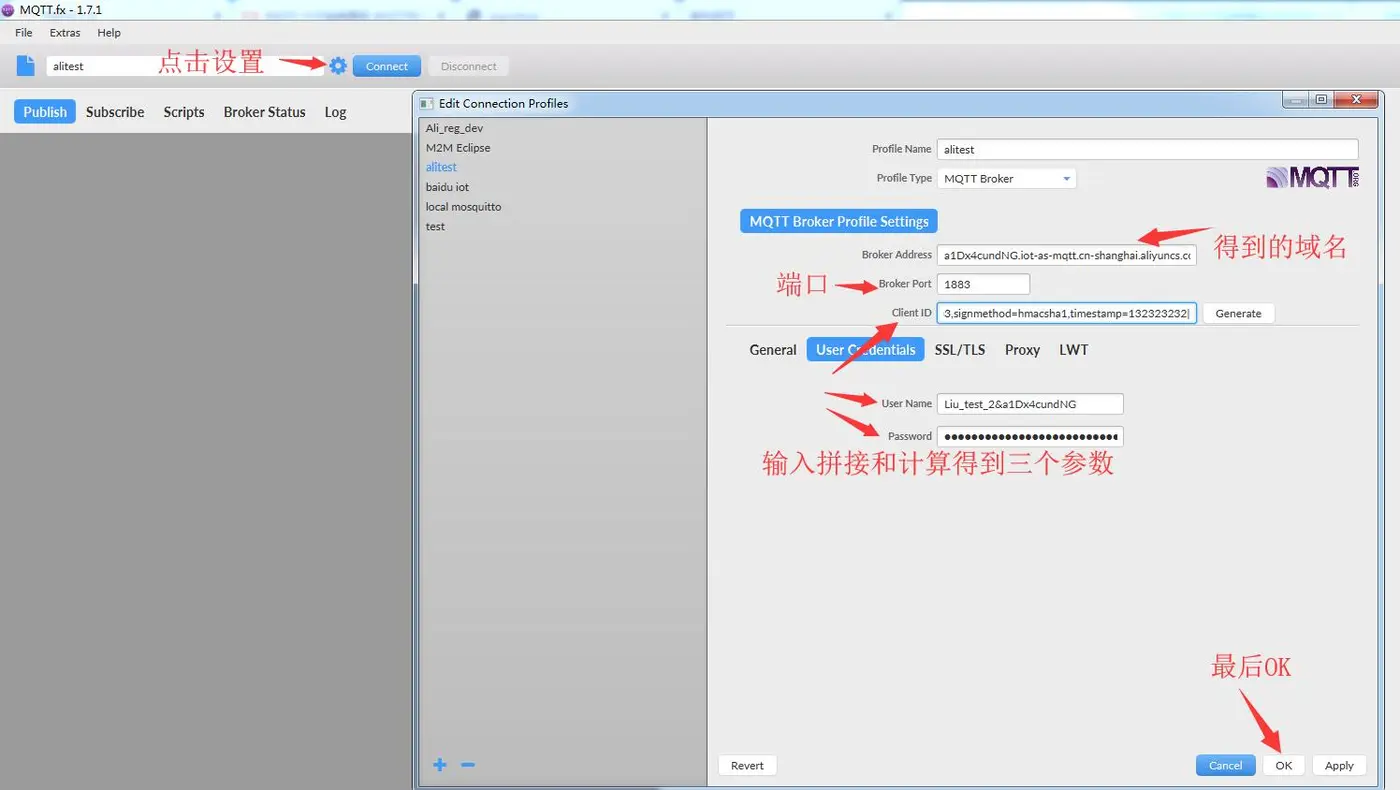Image resolution: width=1400 pixels, height=790 pixels.
Task: Cancel the profile editing dialog
Action: pyautogui.click(x=1225, y=766)
